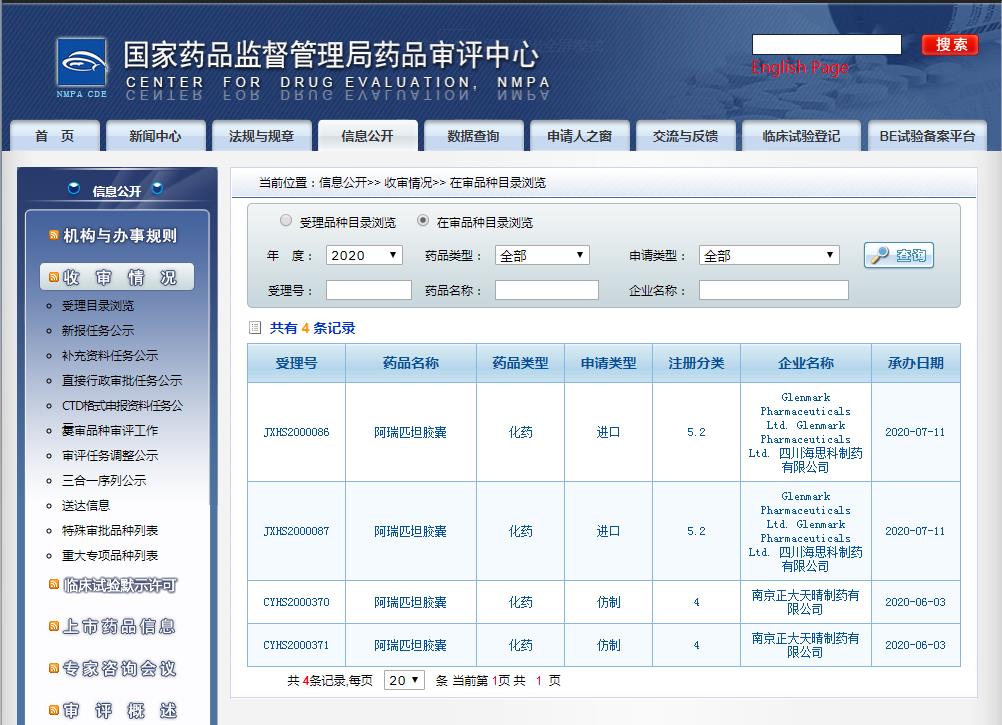
Task: Open the 专家咨询会议 section
Action: click(x=119, y=668)
